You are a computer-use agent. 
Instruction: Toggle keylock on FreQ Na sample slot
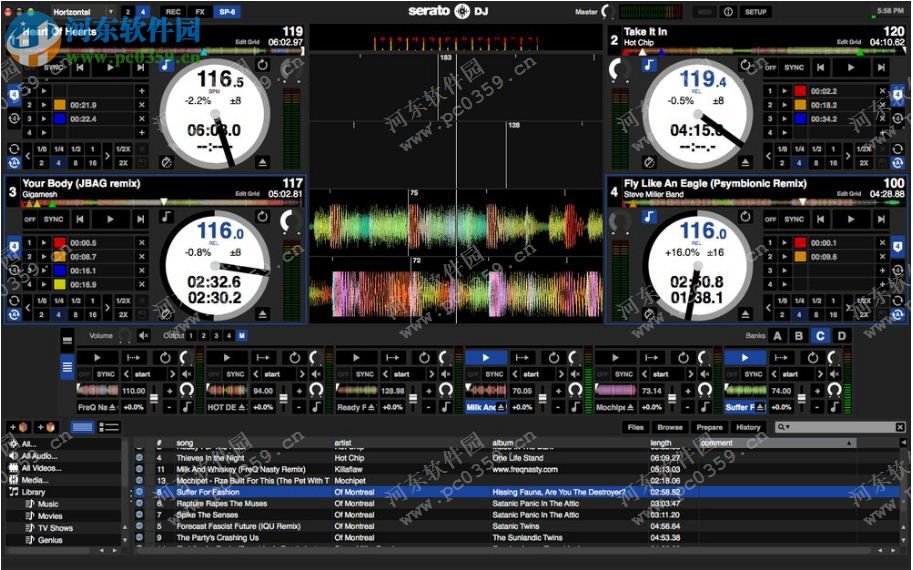click(x=186, y=406)
